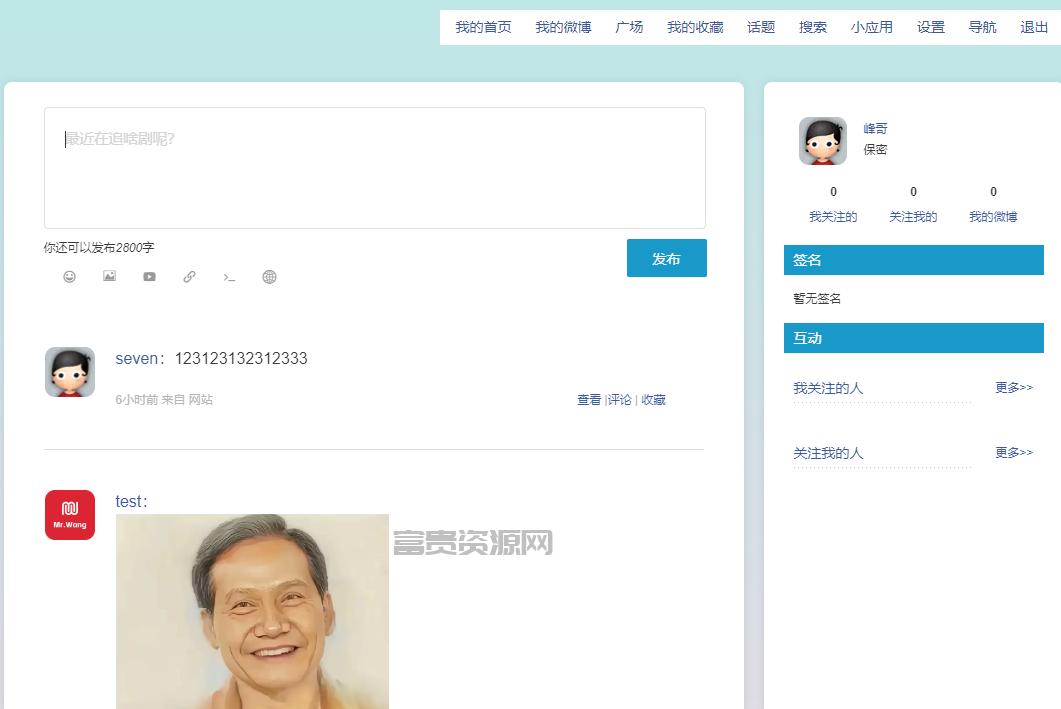
Task: Insert a hyperlink using the link icon
Action: pos(189,277)
